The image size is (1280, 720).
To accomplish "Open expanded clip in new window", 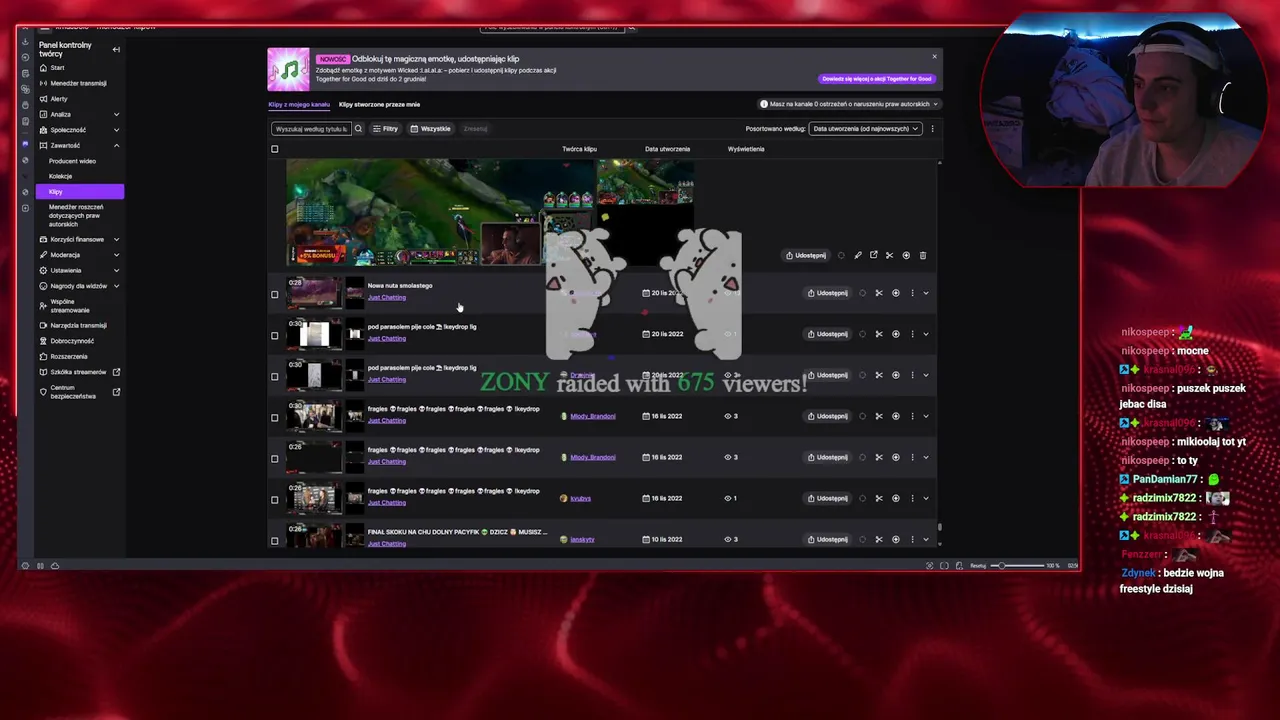I will [873, 255].
